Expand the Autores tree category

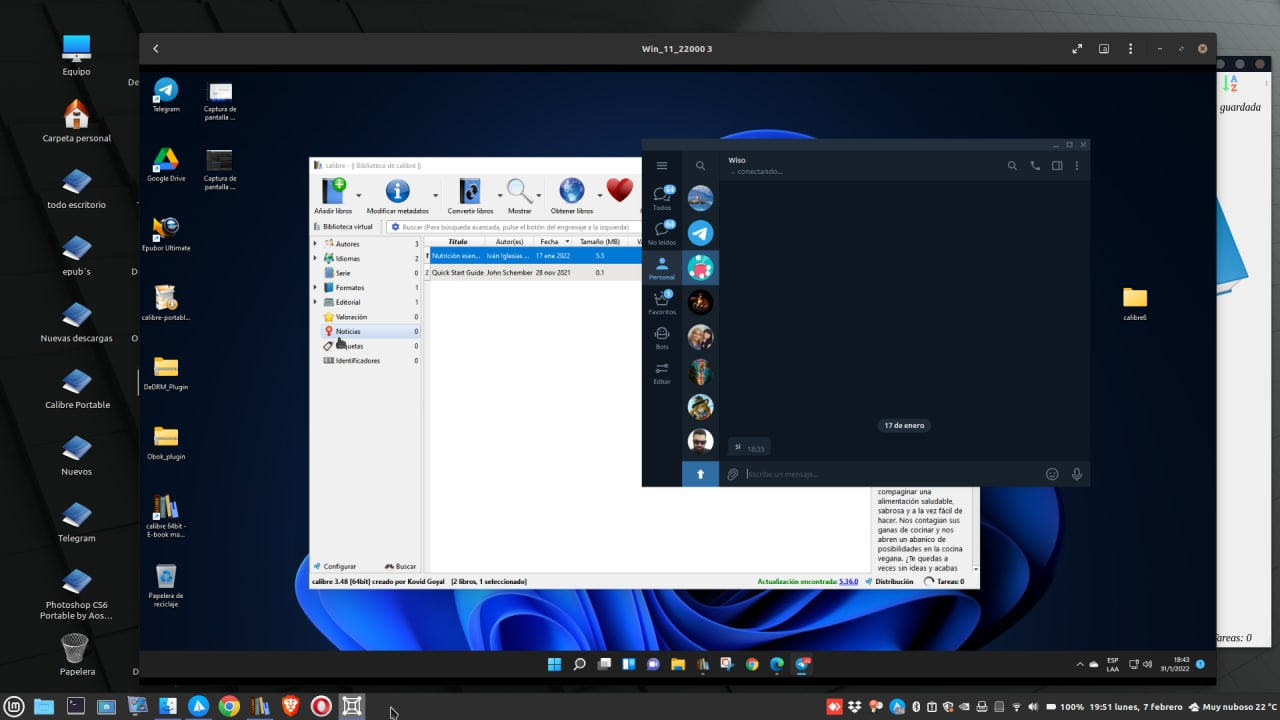click(x=316, y=244)
